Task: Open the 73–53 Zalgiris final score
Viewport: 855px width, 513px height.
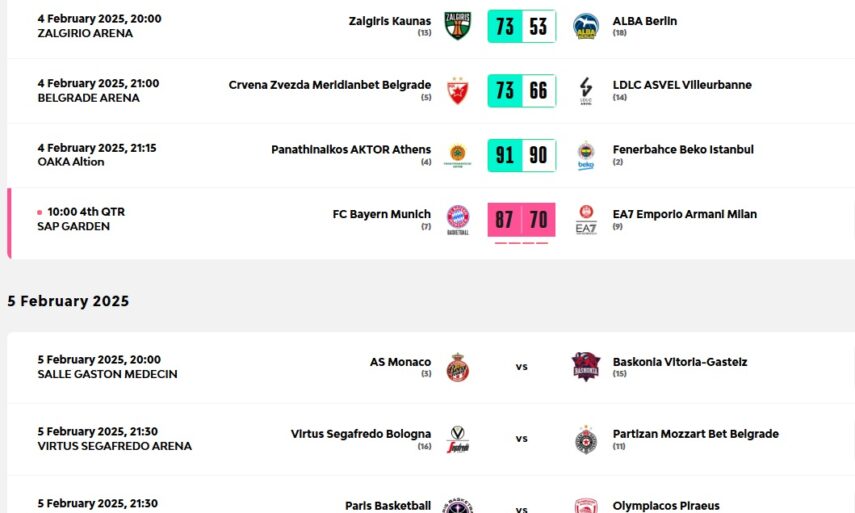Action: (521, 26)
